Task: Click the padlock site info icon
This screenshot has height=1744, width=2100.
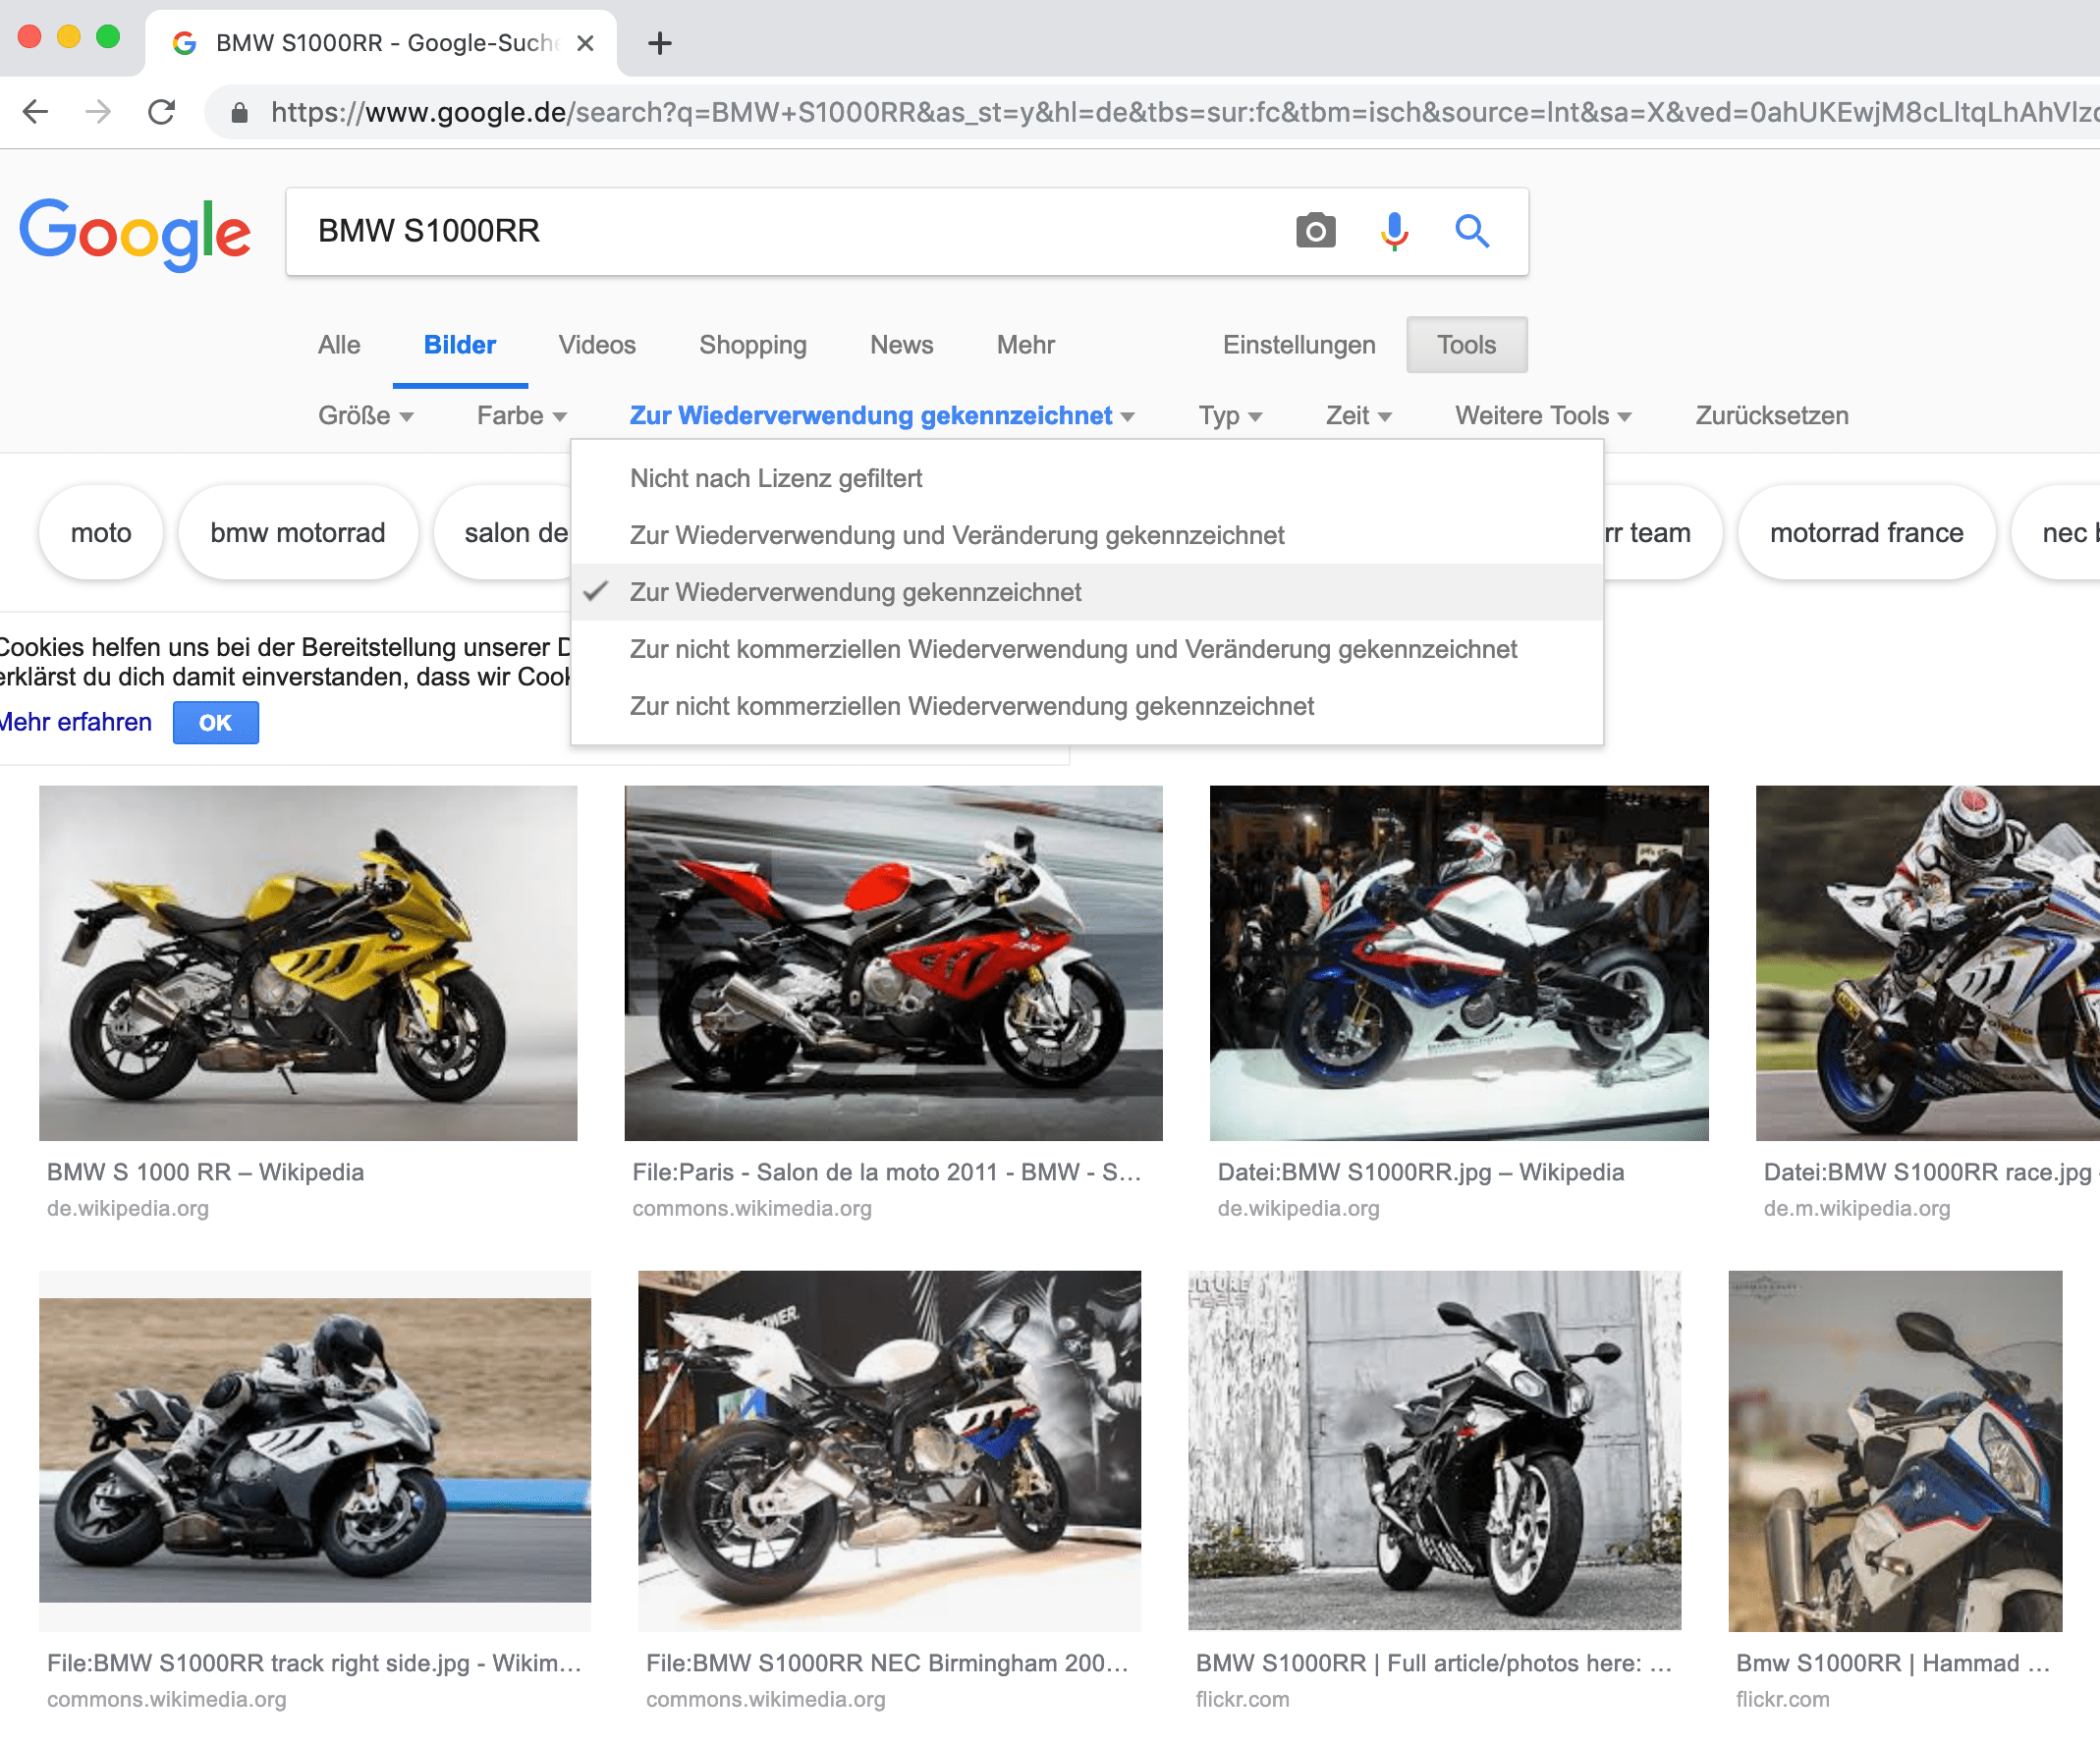Action: [240, 113]
